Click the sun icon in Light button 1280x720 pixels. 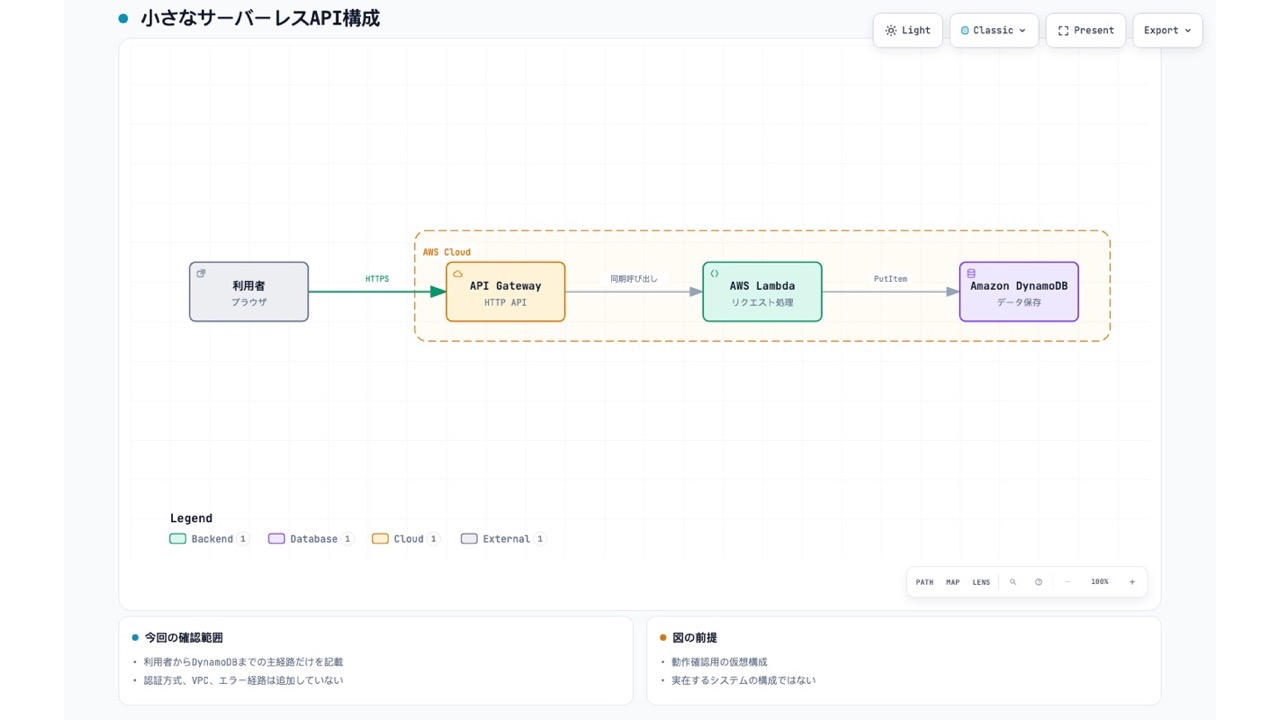(x=891, y=30)
